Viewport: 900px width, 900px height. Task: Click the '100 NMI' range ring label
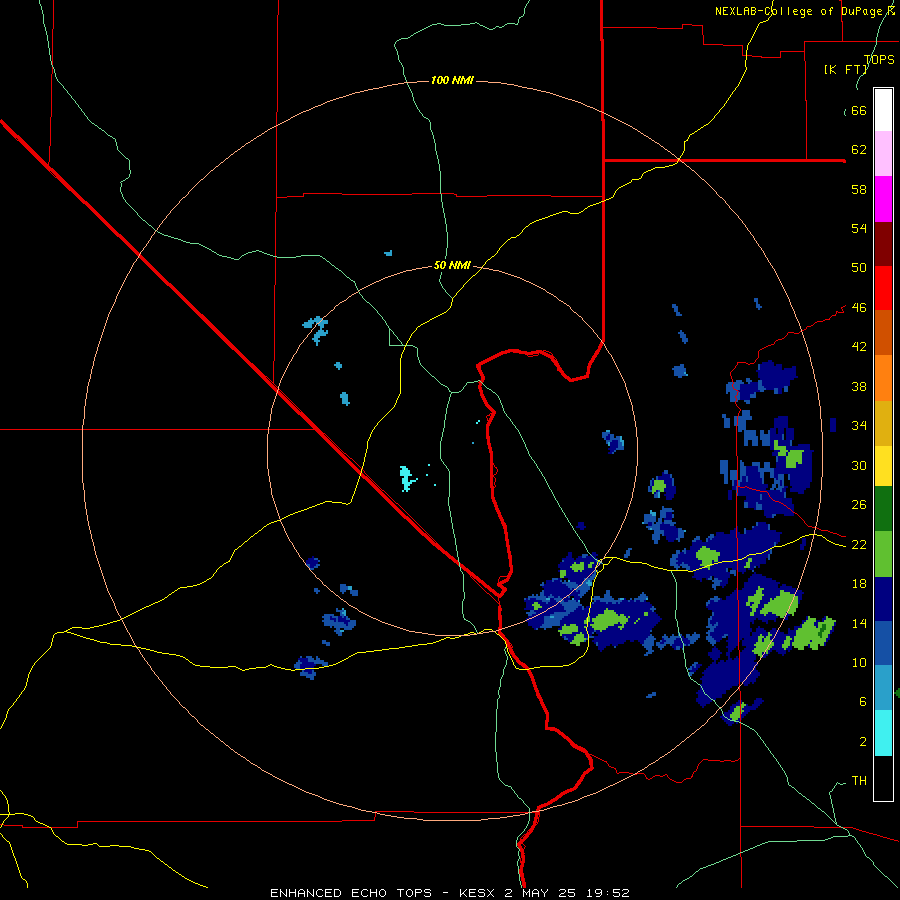click(452, 80)
